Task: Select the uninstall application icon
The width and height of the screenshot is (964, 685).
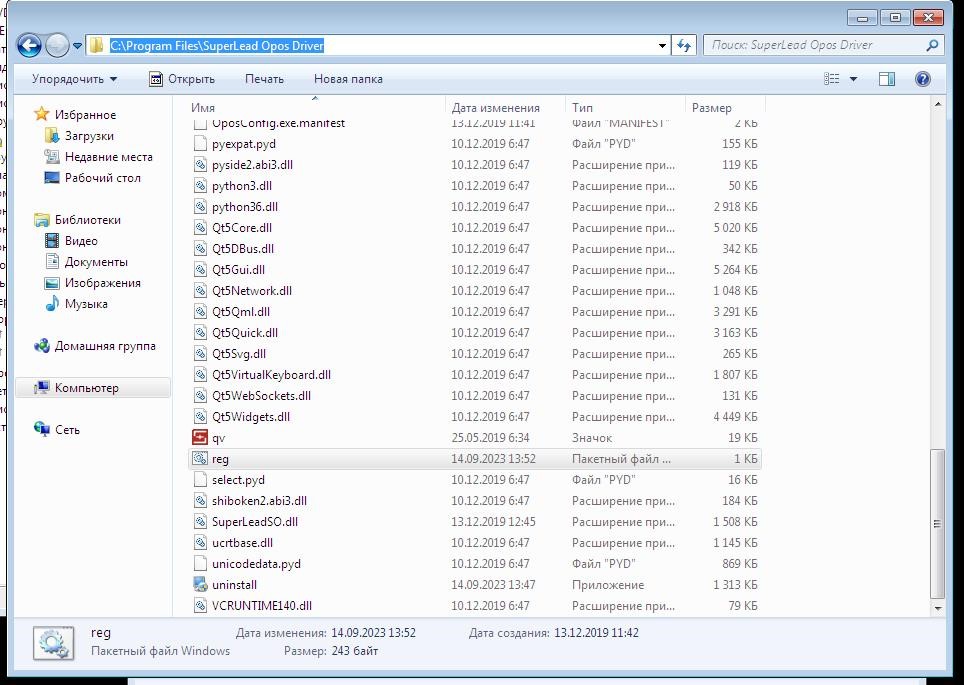Action: [x=200, y=585]
